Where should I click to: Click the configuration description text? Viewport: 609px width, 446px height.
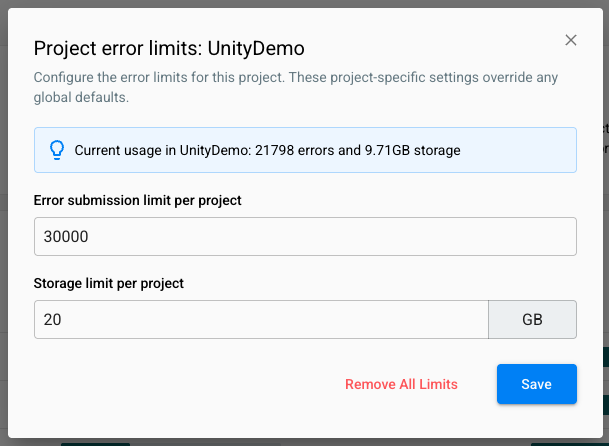[295, 77]
